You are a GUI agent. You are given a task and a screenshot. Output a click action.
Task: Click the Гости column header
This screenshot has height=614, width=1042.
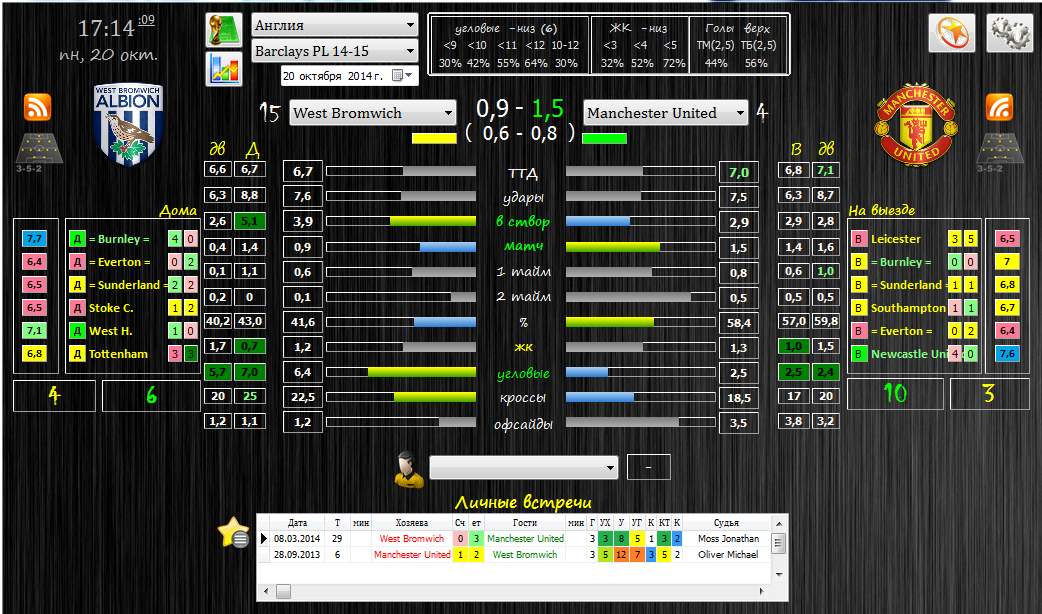pyautogui.click(x=525, y=523)
